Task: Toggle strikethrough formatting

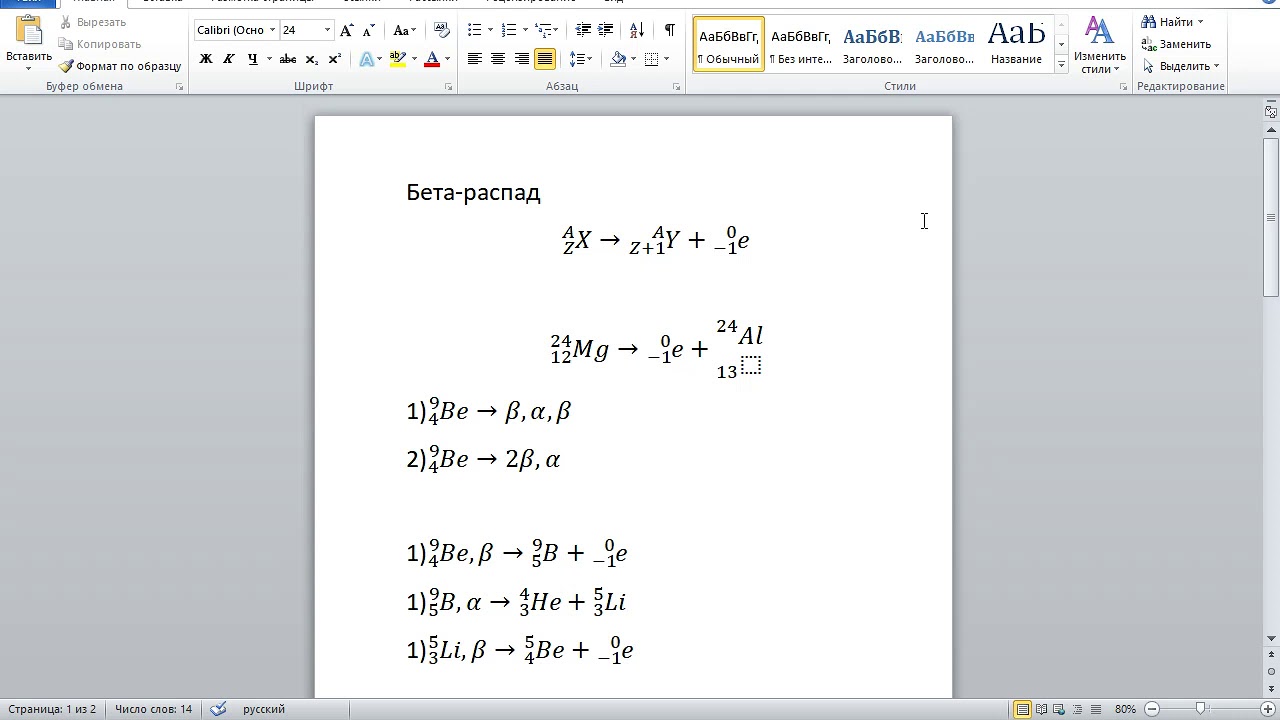Action: [x=288, y=59]
